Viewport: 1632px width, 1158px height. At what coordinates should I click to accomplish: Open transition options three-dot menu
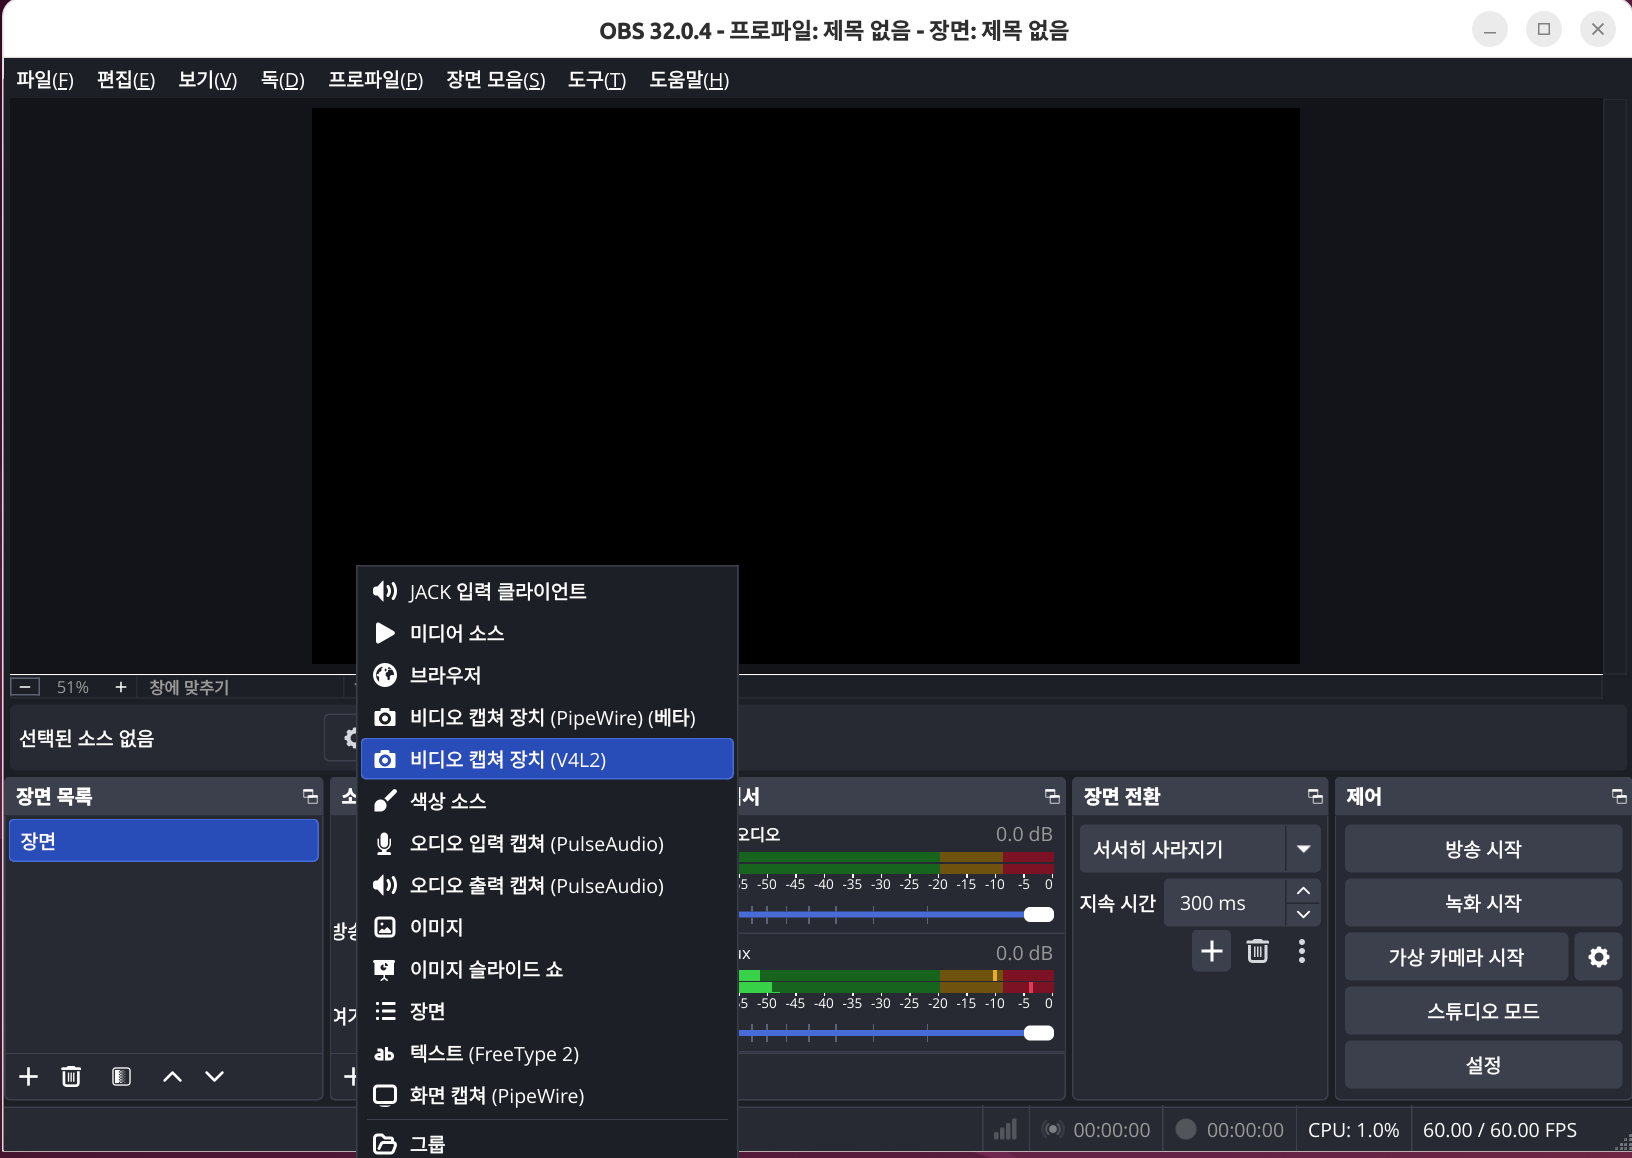[1301, 951]
